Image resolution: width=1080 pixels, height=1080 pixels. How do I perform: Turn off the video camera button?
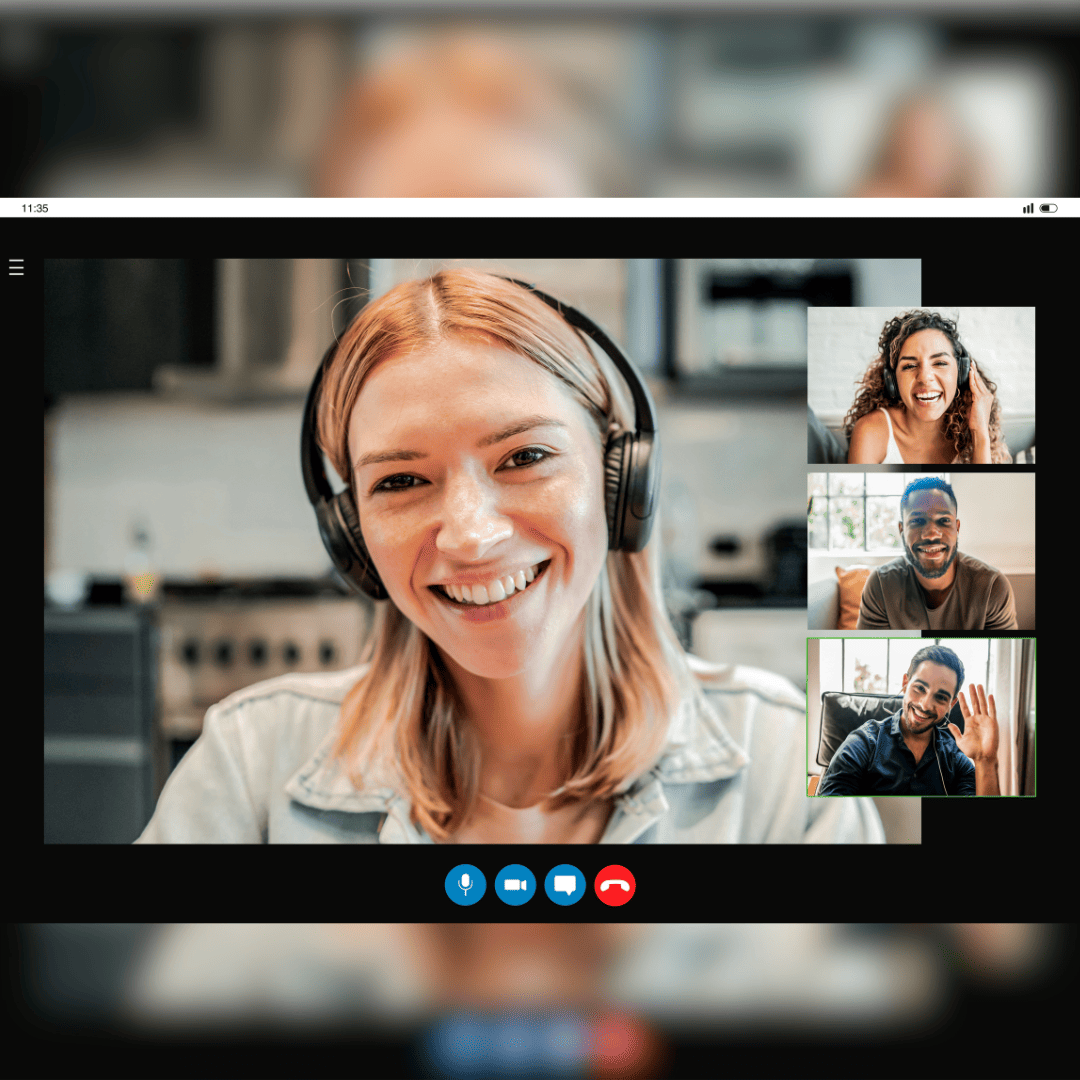515,885
